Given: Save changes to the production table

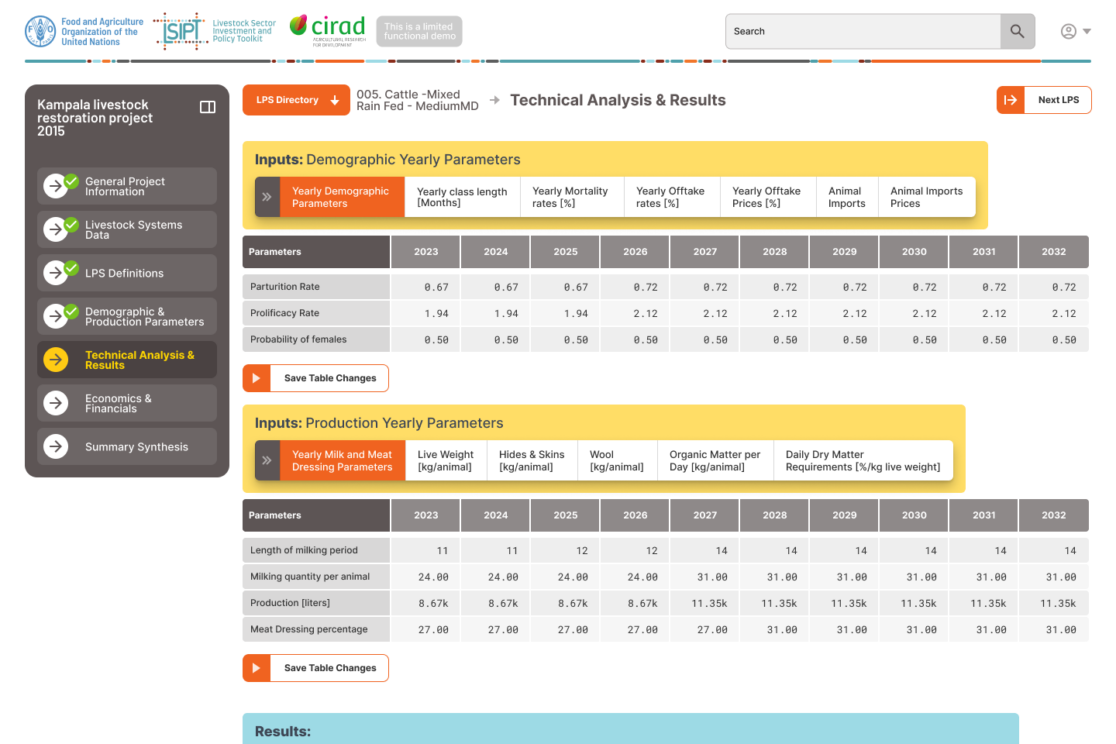Looking at the screenshot, I should click(316, 668).
